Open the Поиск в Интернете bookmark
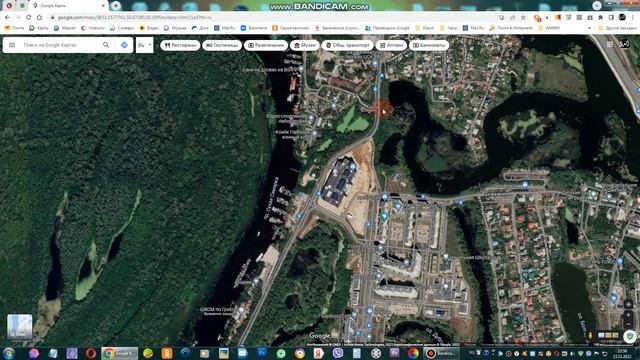This screenshot has height=360, width=640. pos(511,28)
